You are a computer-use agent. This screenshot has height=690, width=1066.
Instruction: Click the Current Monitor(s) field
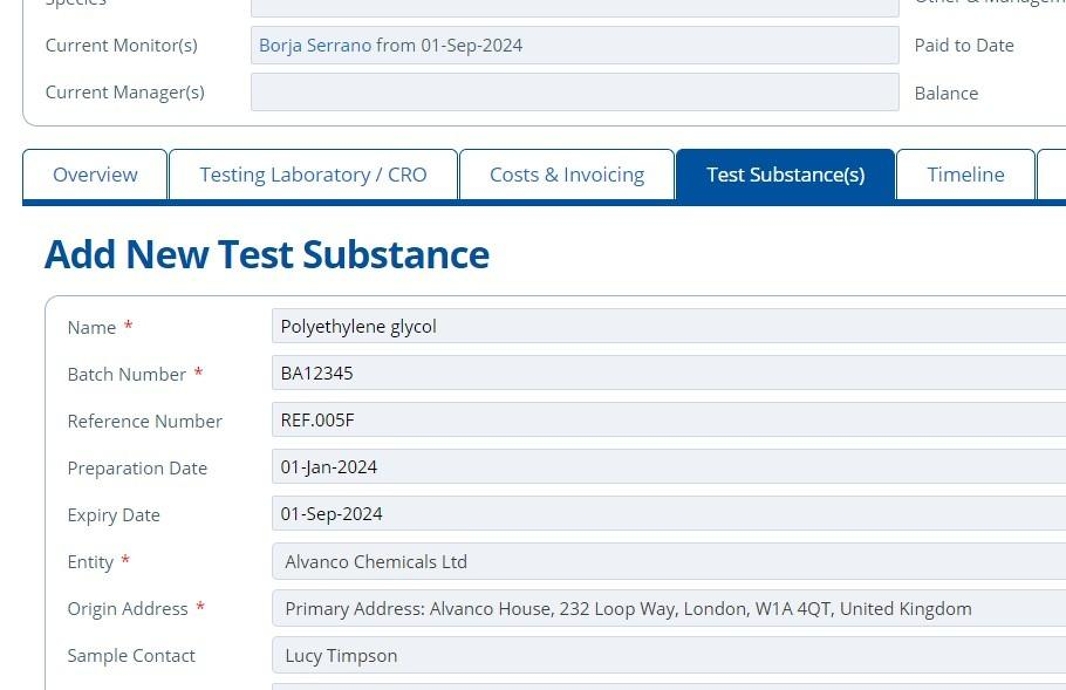click(700, 45)
